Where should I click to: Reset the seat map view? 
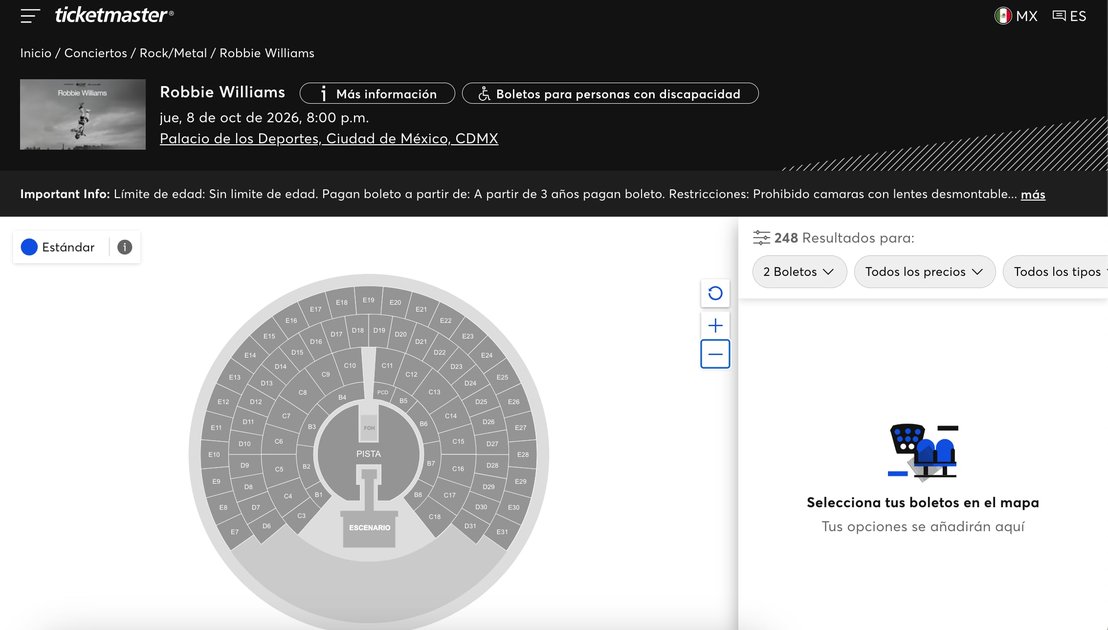click(x=715, y=293)
